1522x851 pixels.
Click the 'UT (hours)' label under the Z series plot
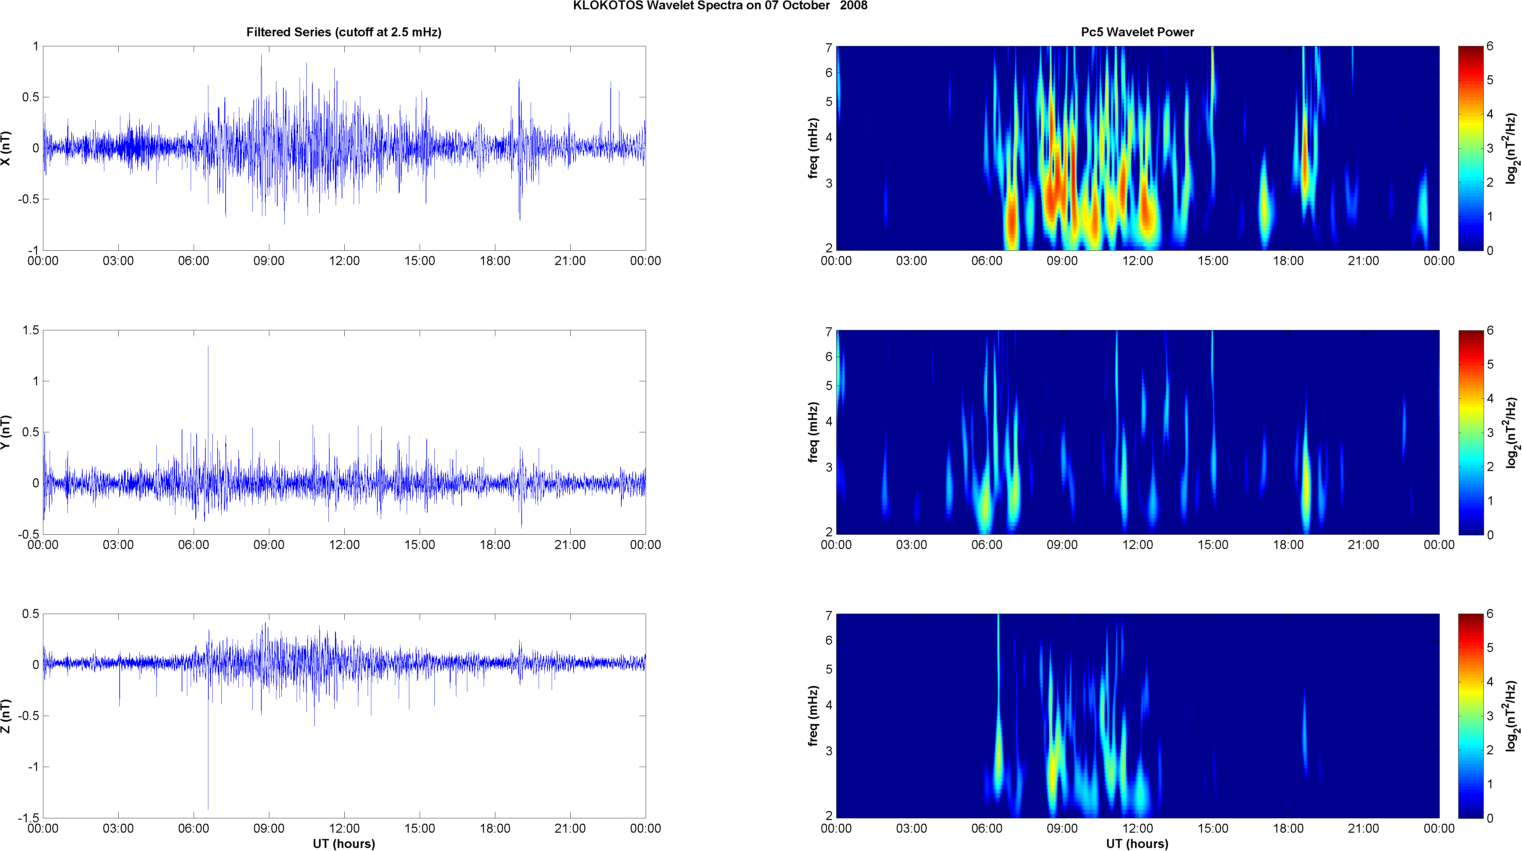click(x=344, y=844)
